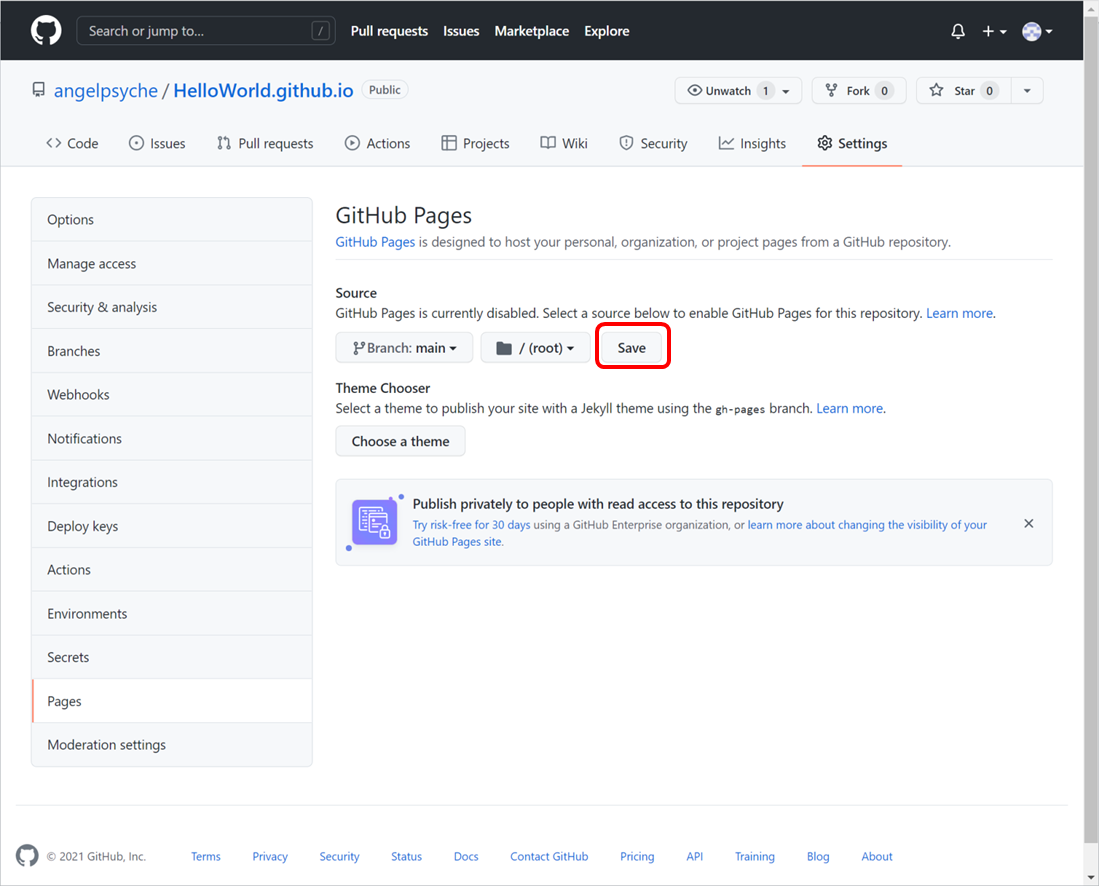1099x886 pixels.
Task: Open Notifications settings
Action: coord(172,439)
